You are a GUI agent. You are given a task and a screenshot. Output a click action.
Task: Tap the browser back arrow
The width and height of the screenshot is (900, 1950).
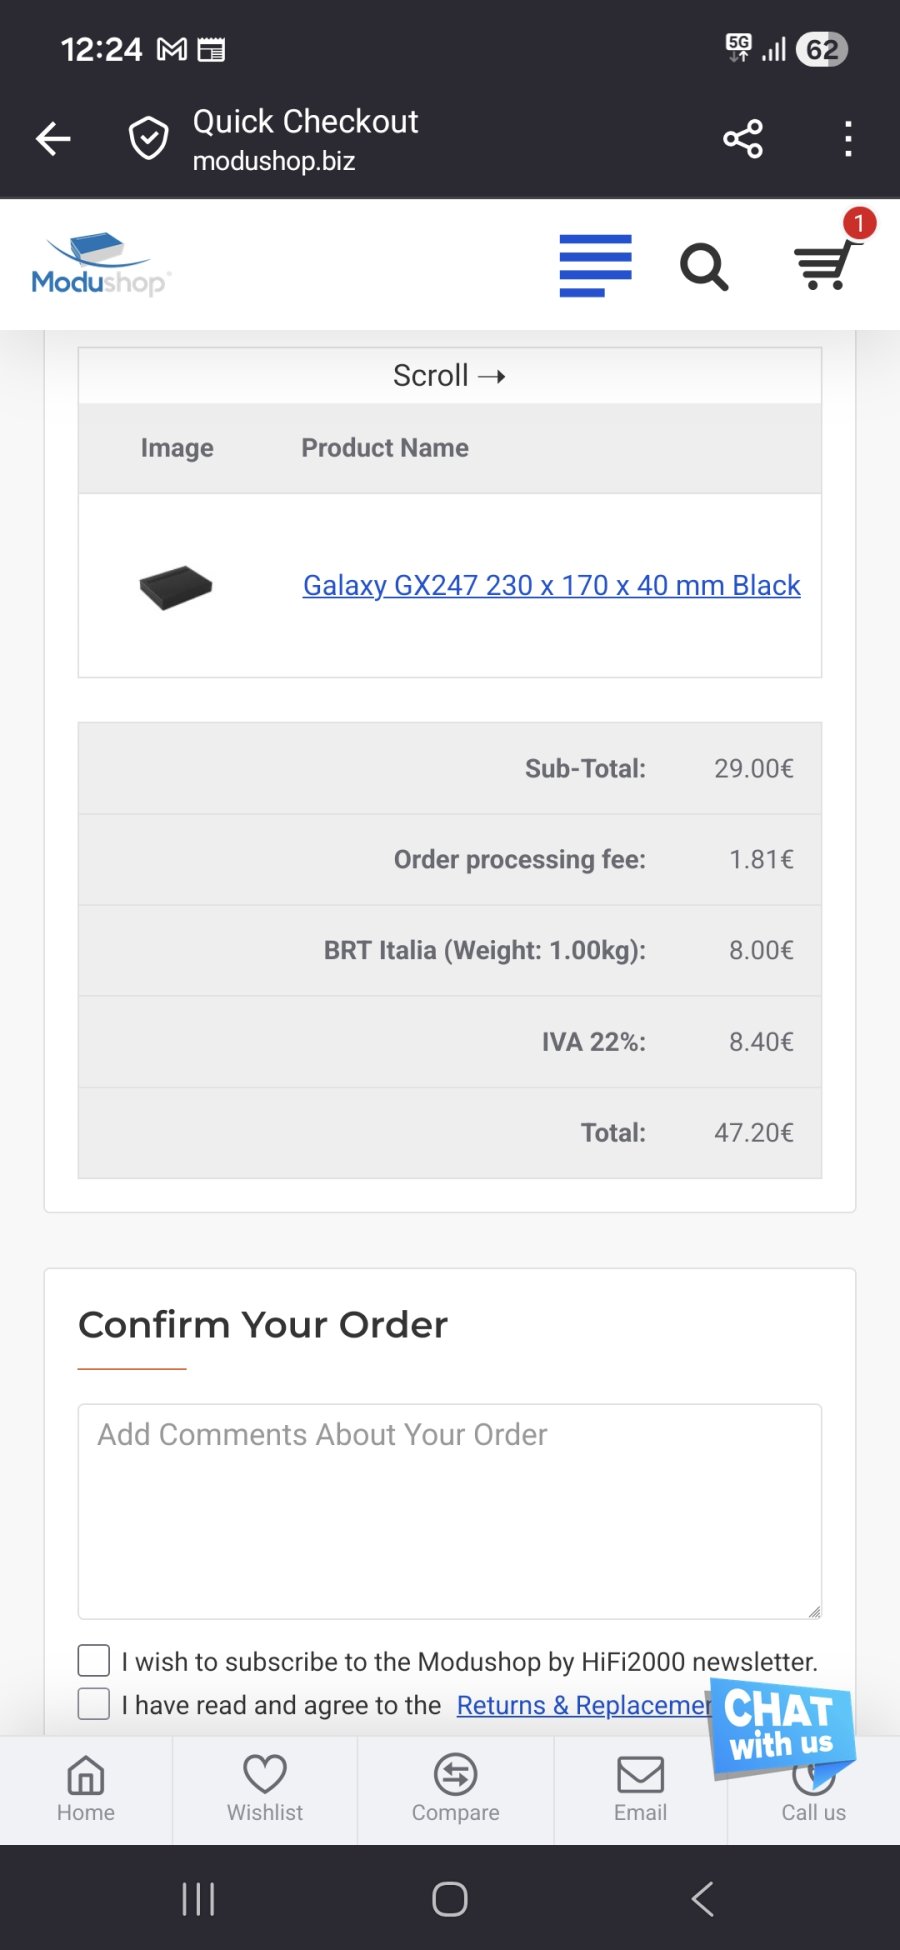click(x=53, y=139)
